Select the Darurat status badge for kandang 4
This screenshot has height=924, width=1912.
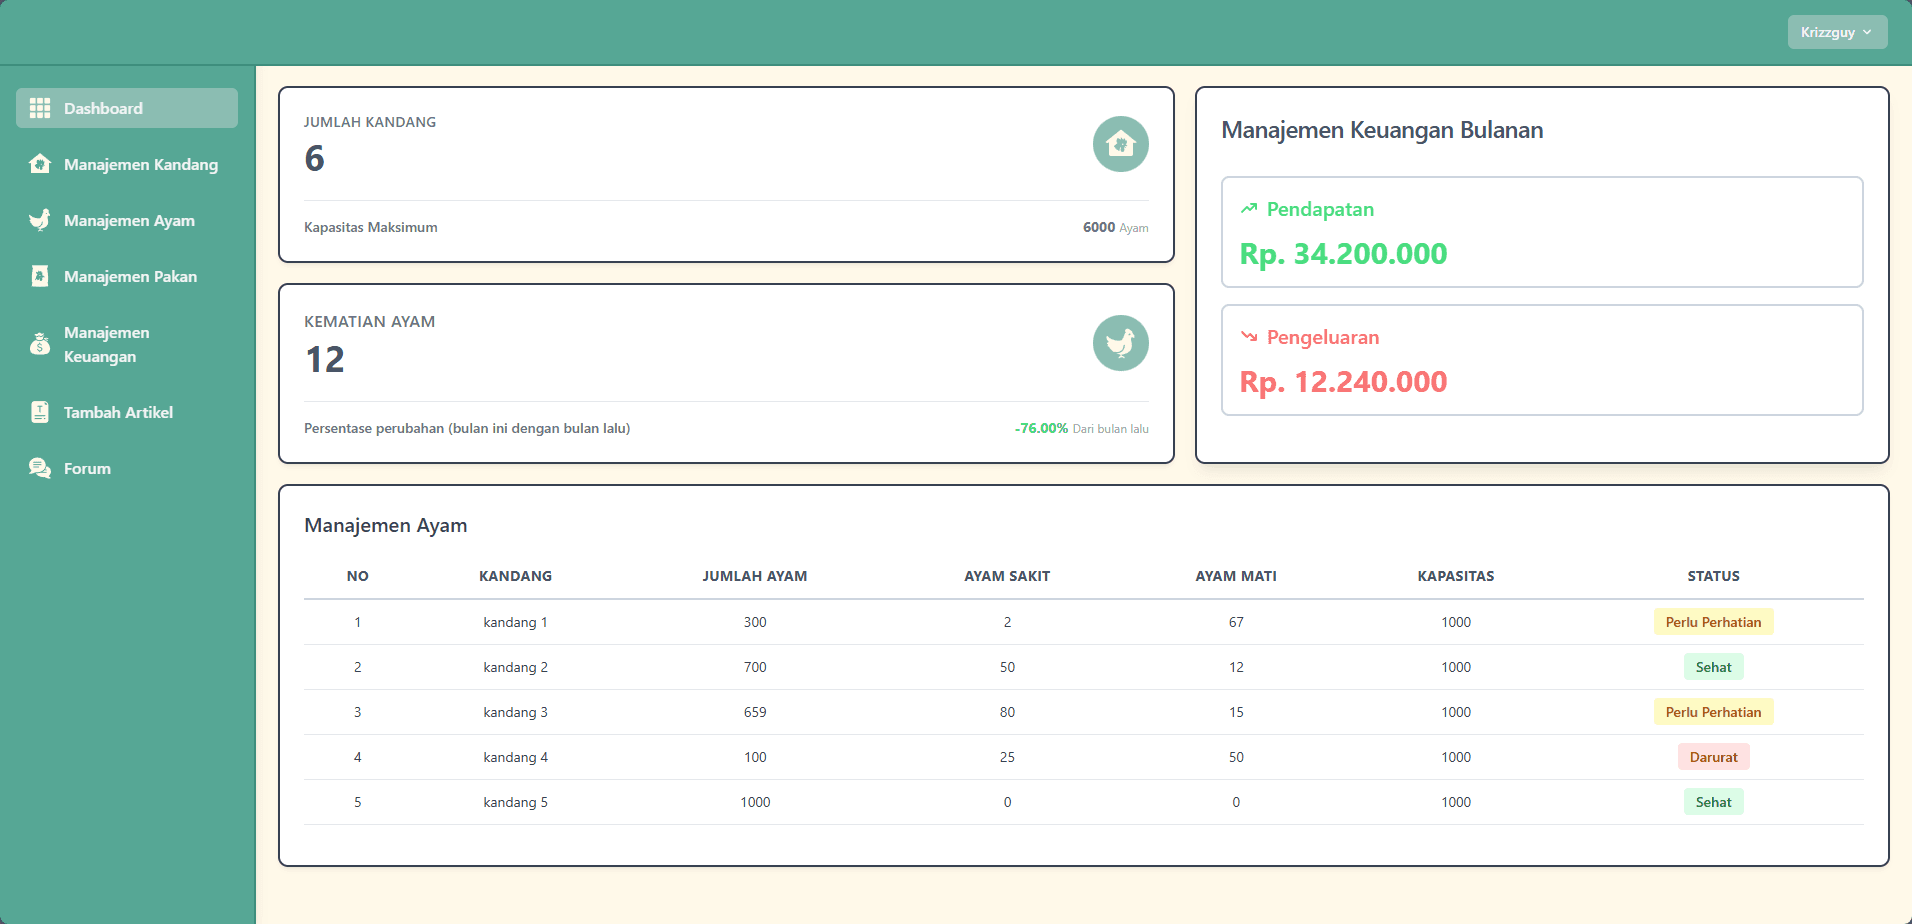pos(1713,757)
